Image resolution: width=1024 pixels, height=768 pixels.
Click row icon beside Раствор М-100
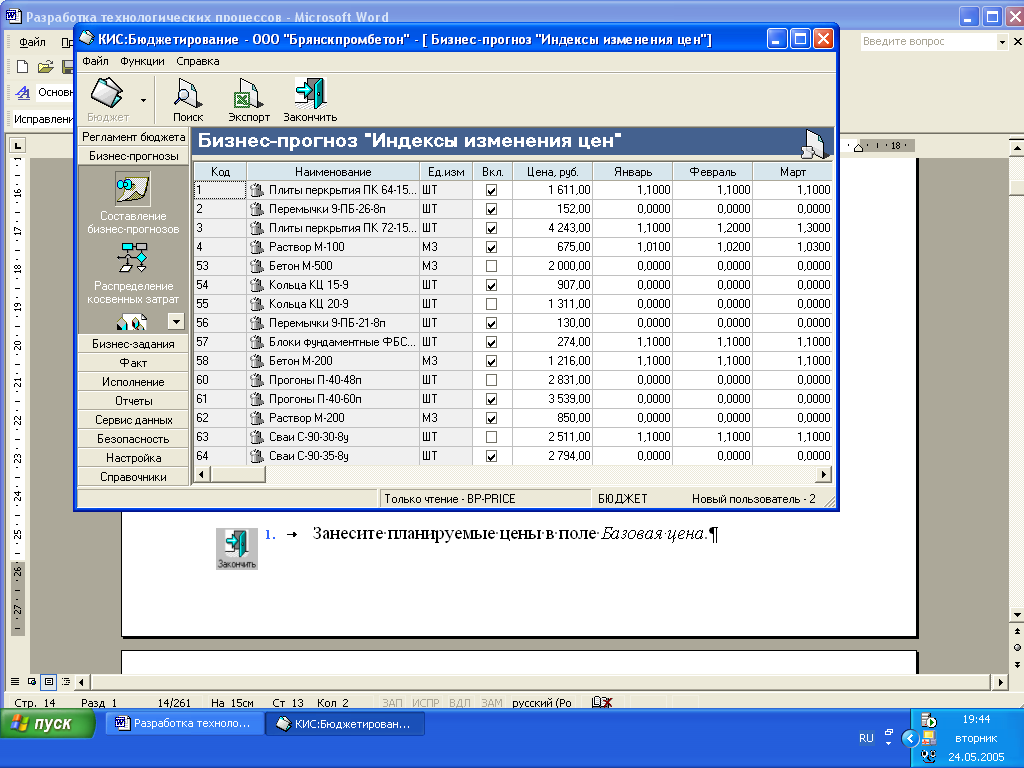(x=257, y=247)
